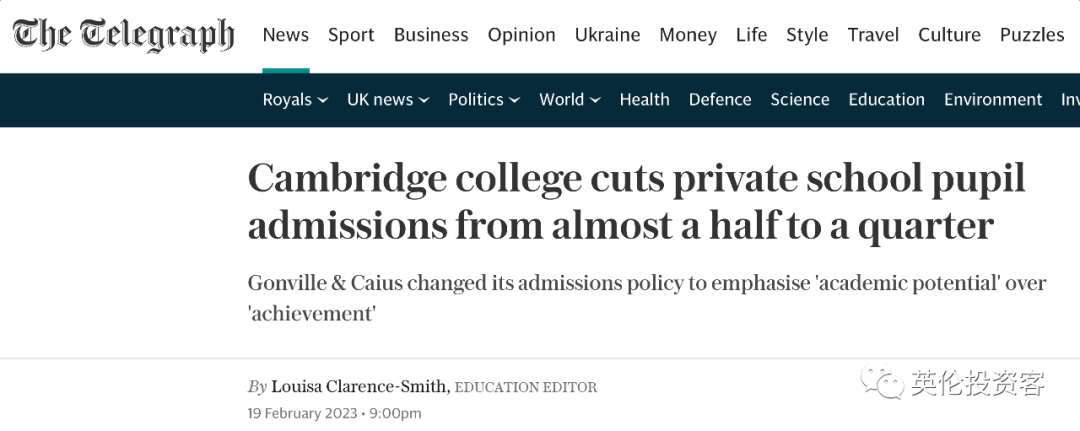
Task: Select Opinion in the top navigation
Action: [x=521, y=34]
